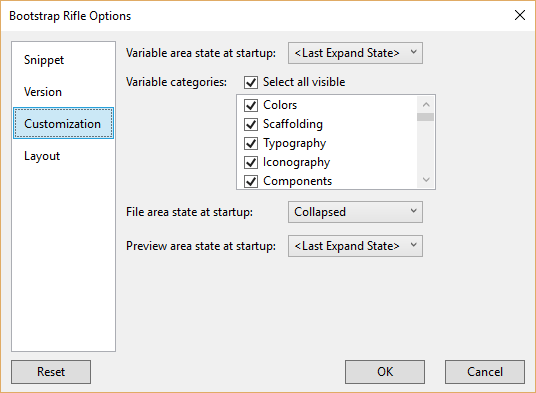Open Variable area state at startup dropdown
The height and width of the screenshot is (393, 536).
pos(355,53)
